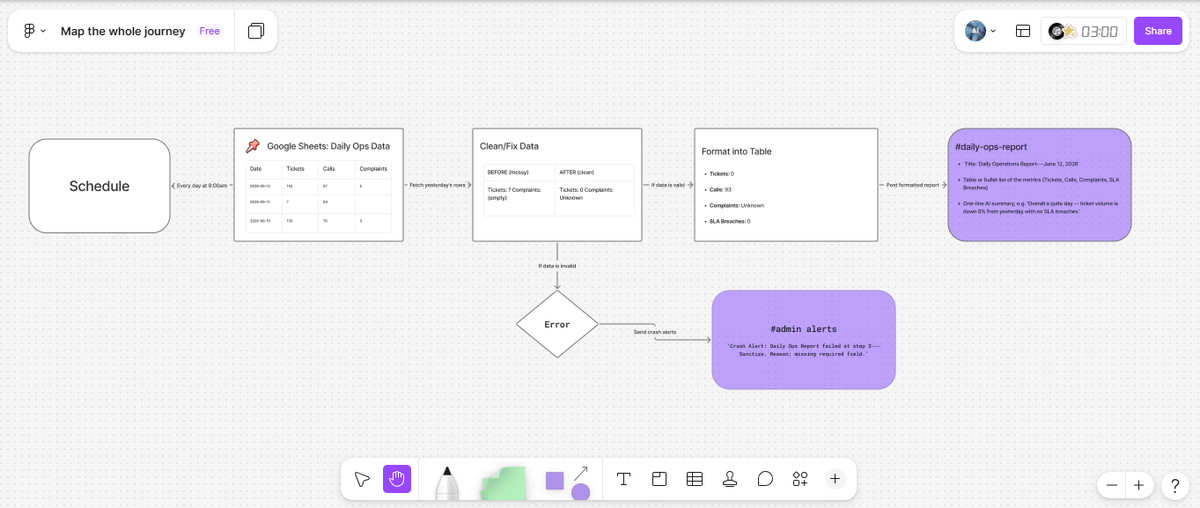Select the Section tool

coord(659,480)
